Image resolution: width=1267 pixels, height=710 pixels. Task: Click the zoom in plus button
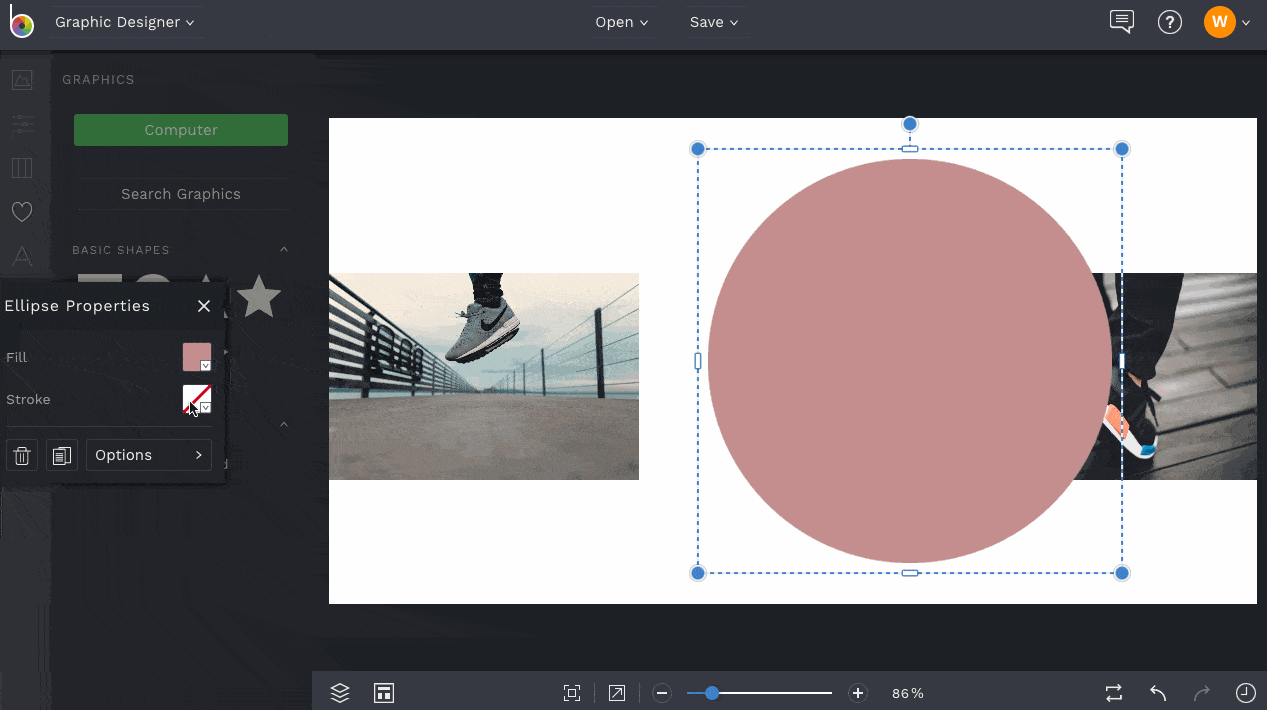coord(857,693)
